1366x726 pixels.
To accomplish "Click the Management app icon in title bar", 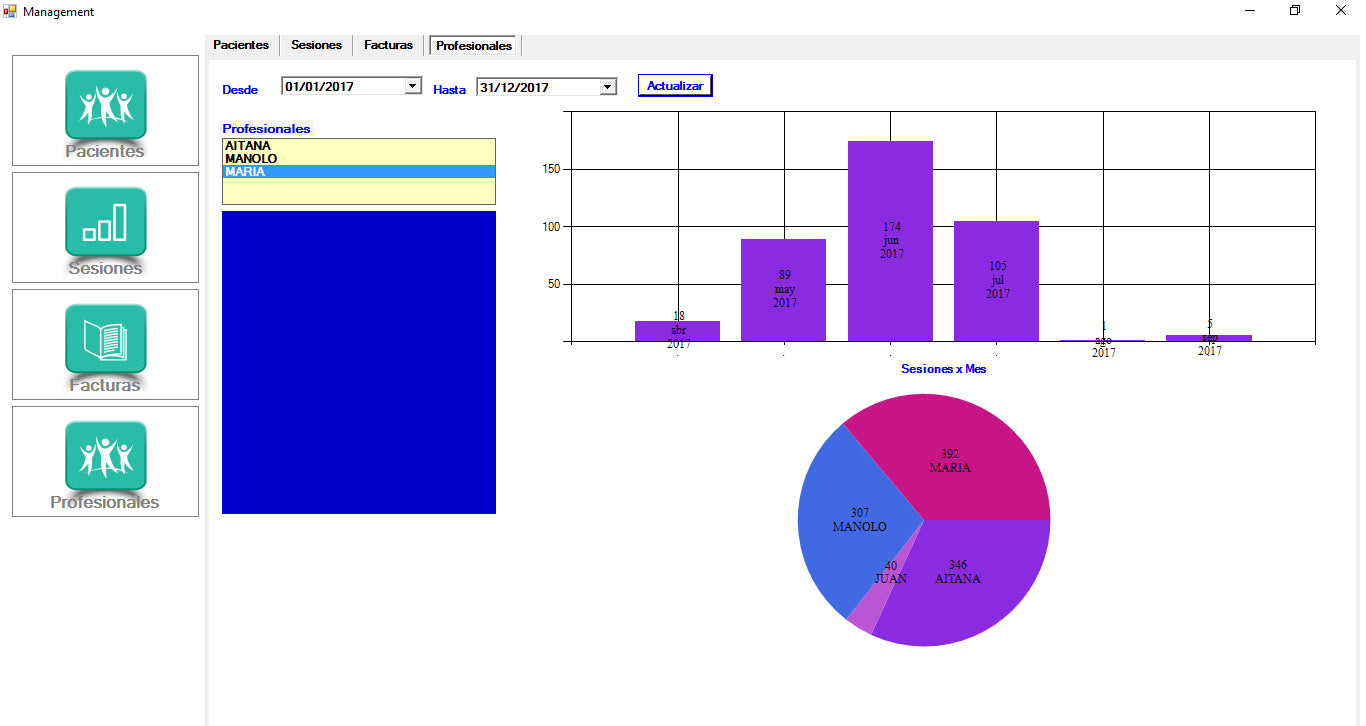I will click(10, 11).
